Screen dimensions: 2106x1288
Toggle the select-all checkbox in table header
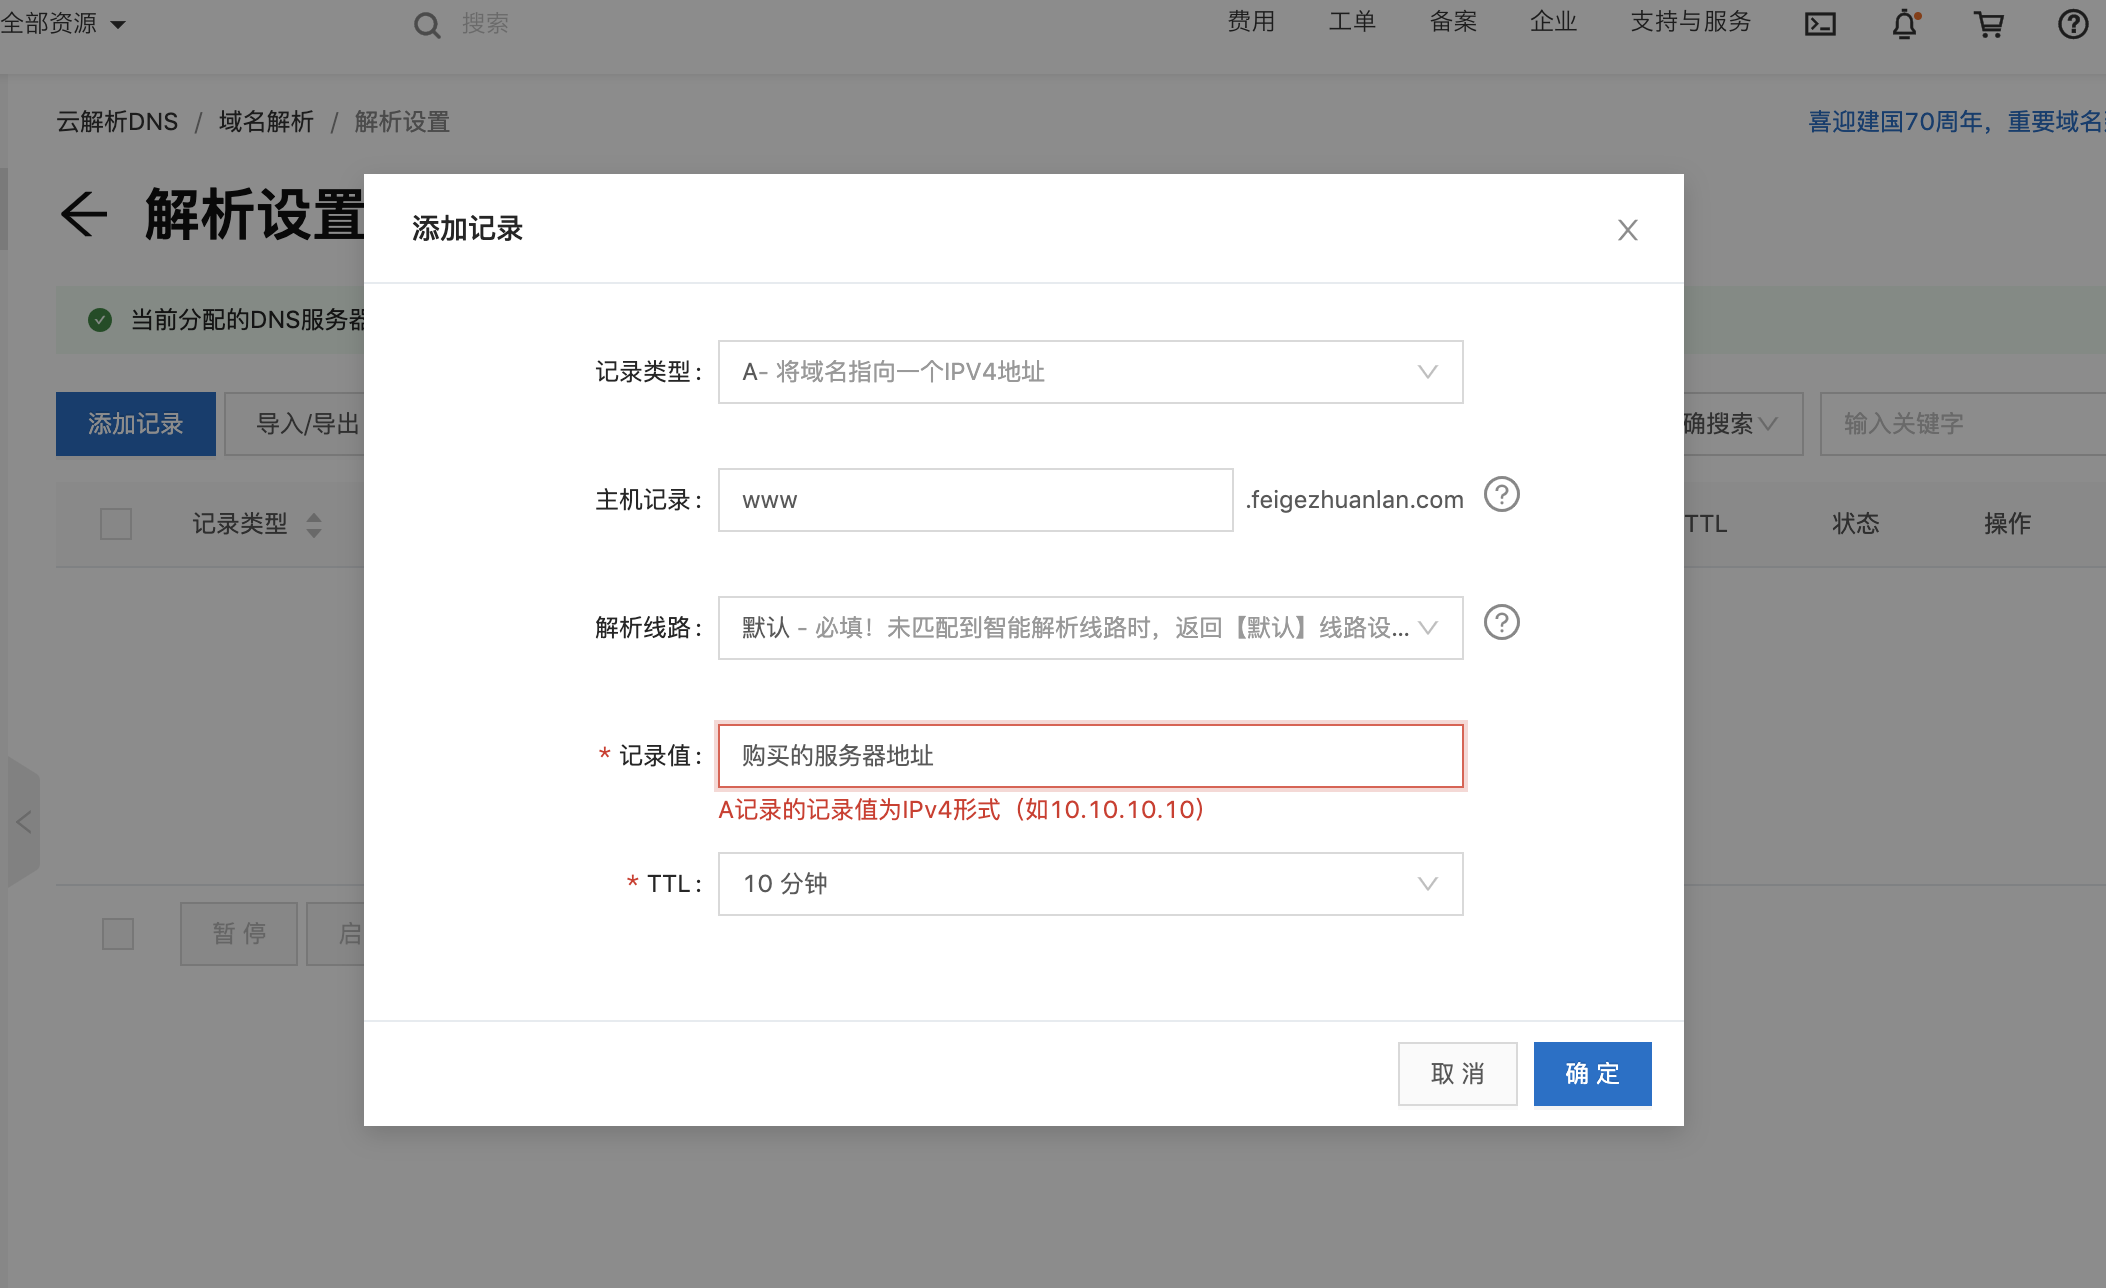[x=116, y=524]
